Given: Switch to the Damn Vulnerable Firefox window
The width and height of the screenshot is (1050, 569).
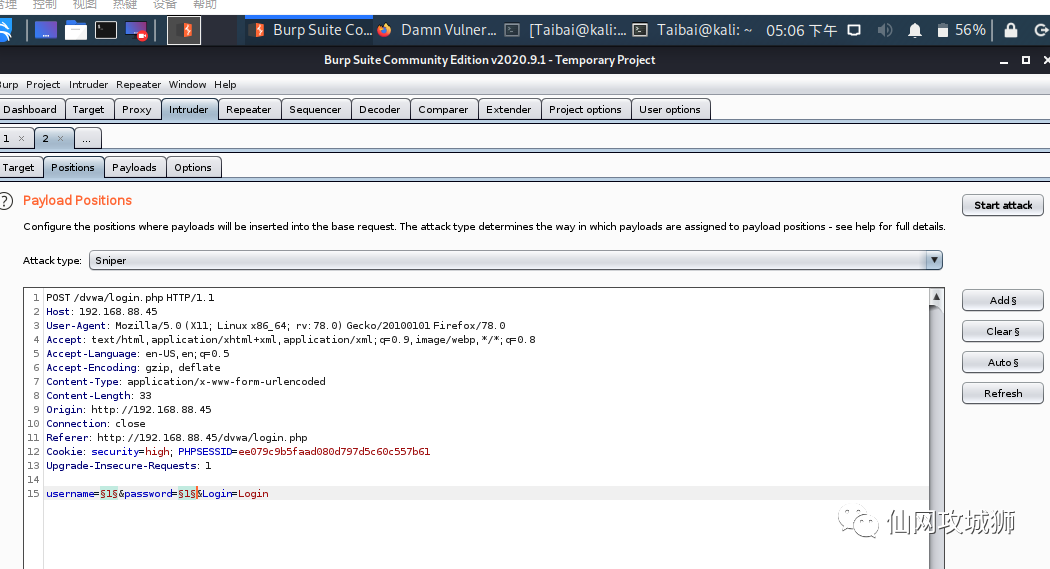Looking at the screenshot, I should [437, 30].
